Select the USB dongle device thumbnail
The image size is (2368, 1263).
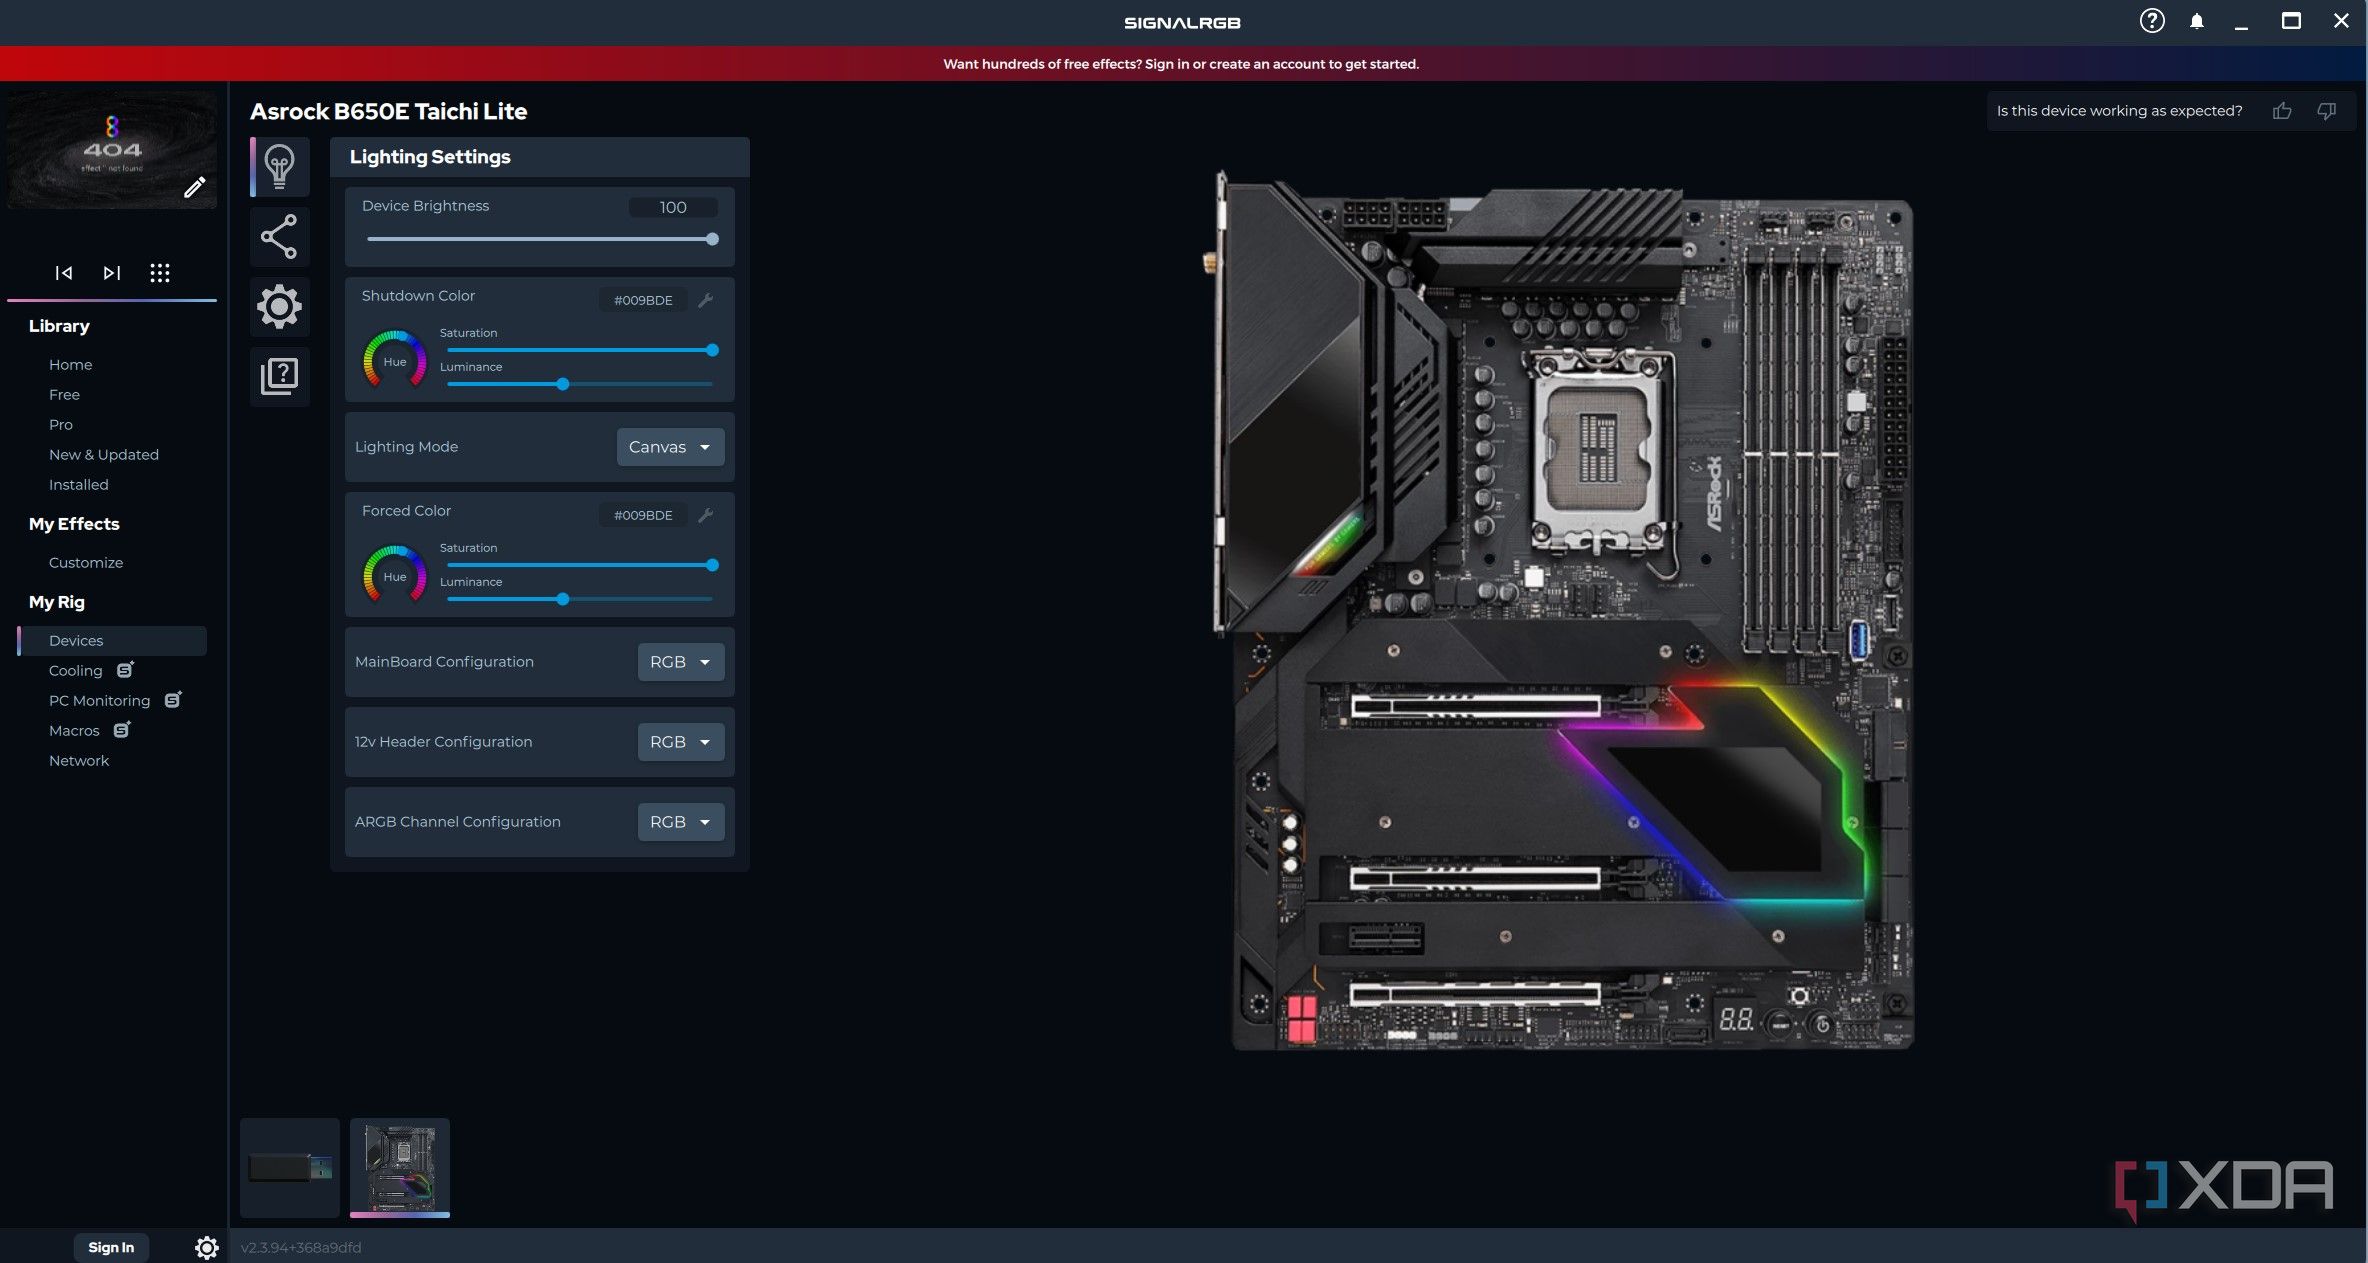click(x=290, y=1167)
